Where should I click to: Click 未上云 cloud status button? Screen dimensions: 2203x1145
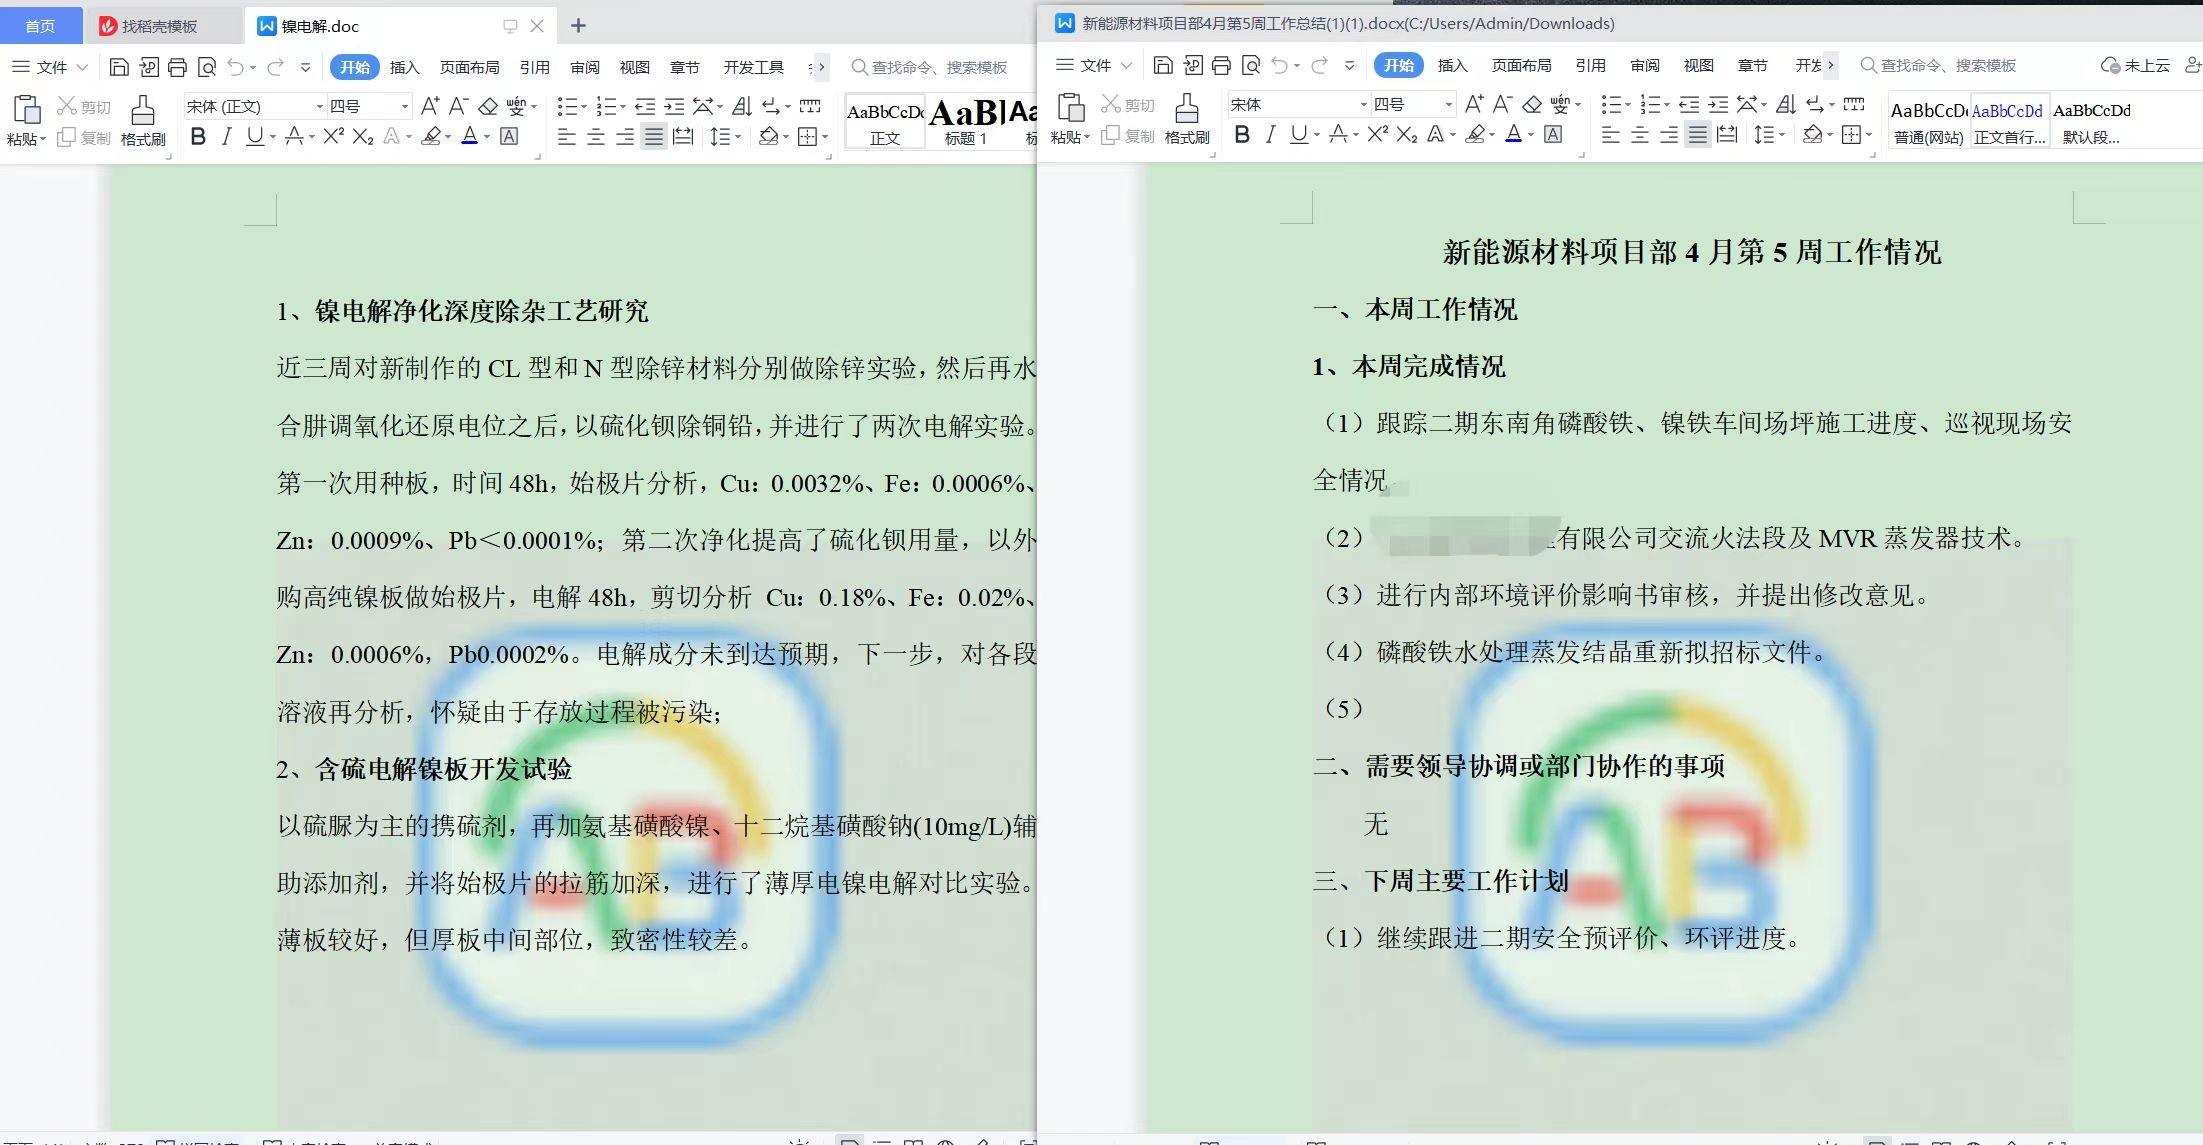[2135, 65]
